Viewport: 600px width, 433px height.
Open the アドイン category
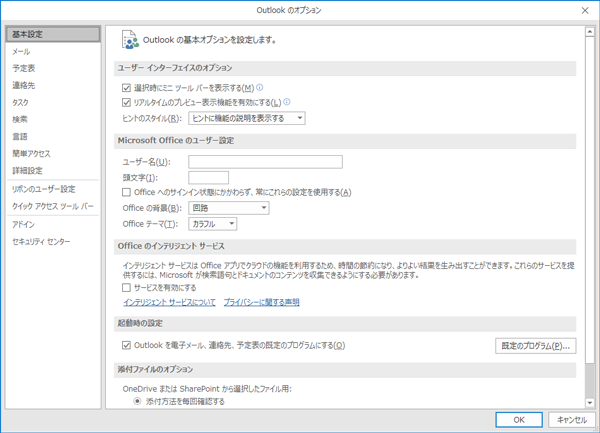[53, 225]
